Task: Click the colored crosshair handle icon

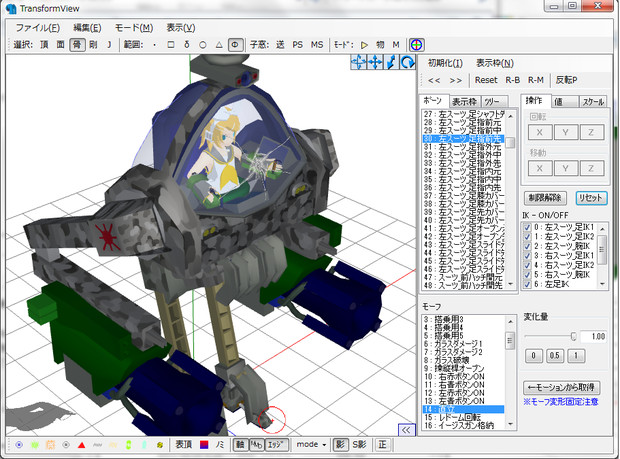Action: click(x=417, y=45)
